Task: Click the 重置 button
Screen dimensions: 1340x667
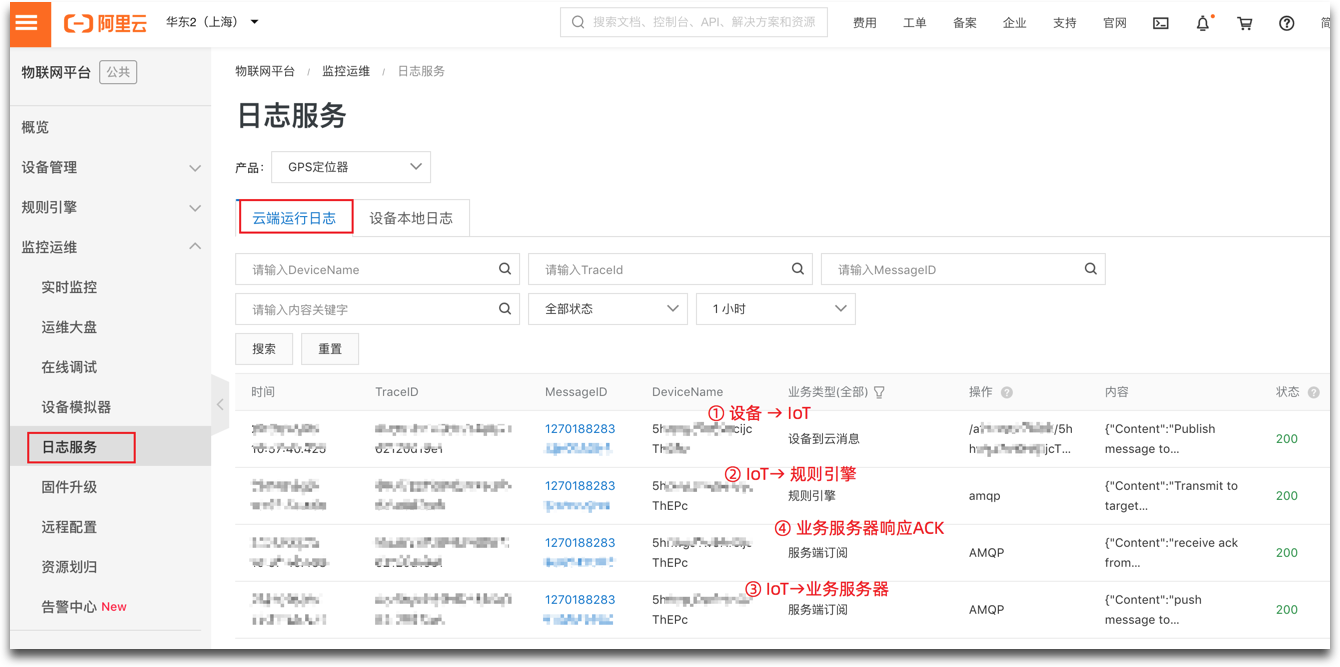Action: 330,349
